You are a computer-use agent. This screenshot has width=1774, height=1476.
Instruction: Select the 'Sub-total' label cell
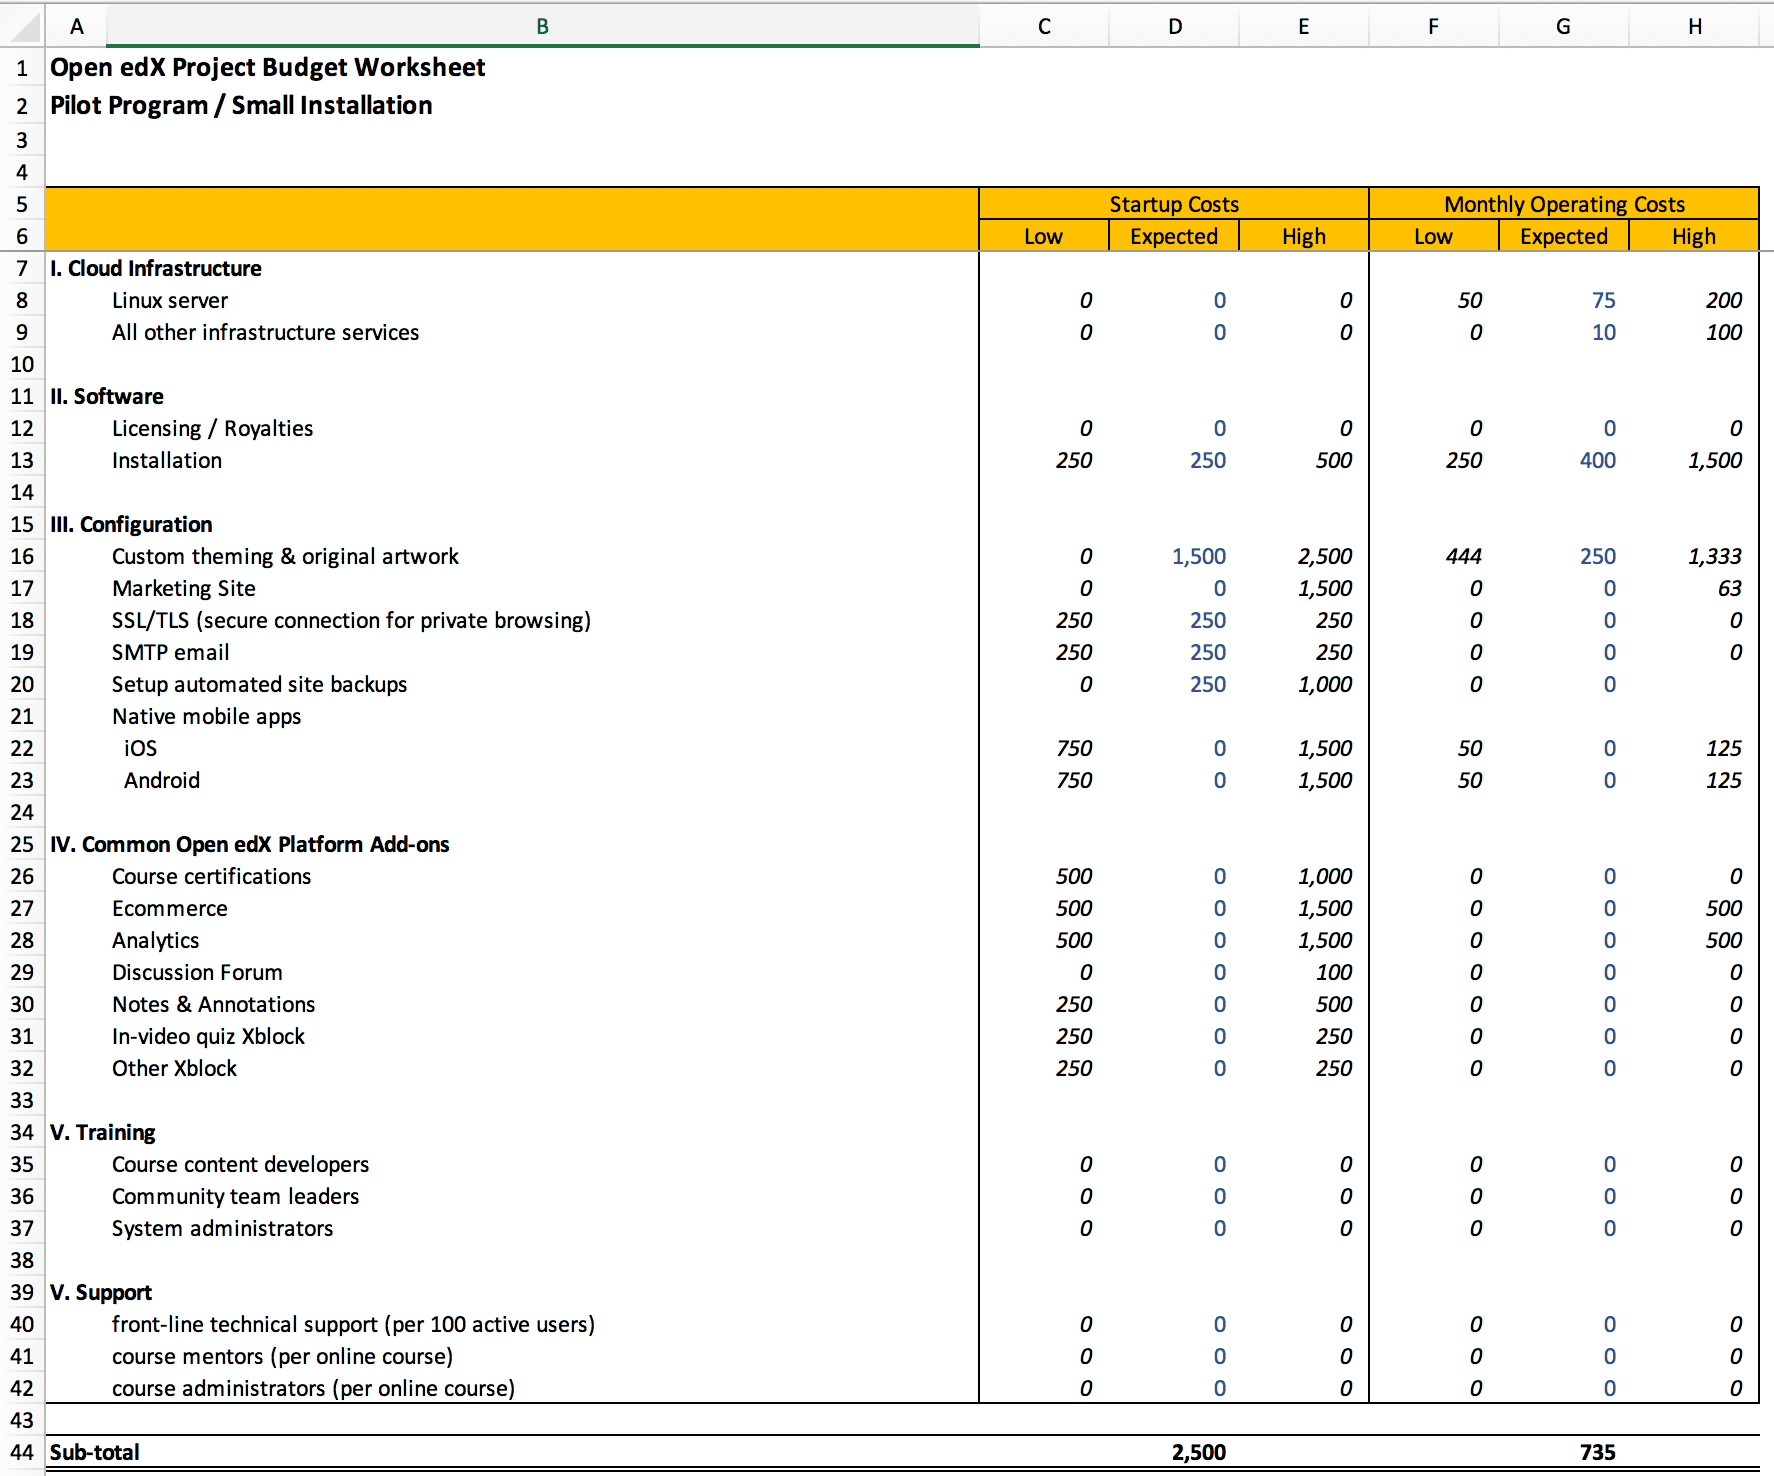(95, 1452)
